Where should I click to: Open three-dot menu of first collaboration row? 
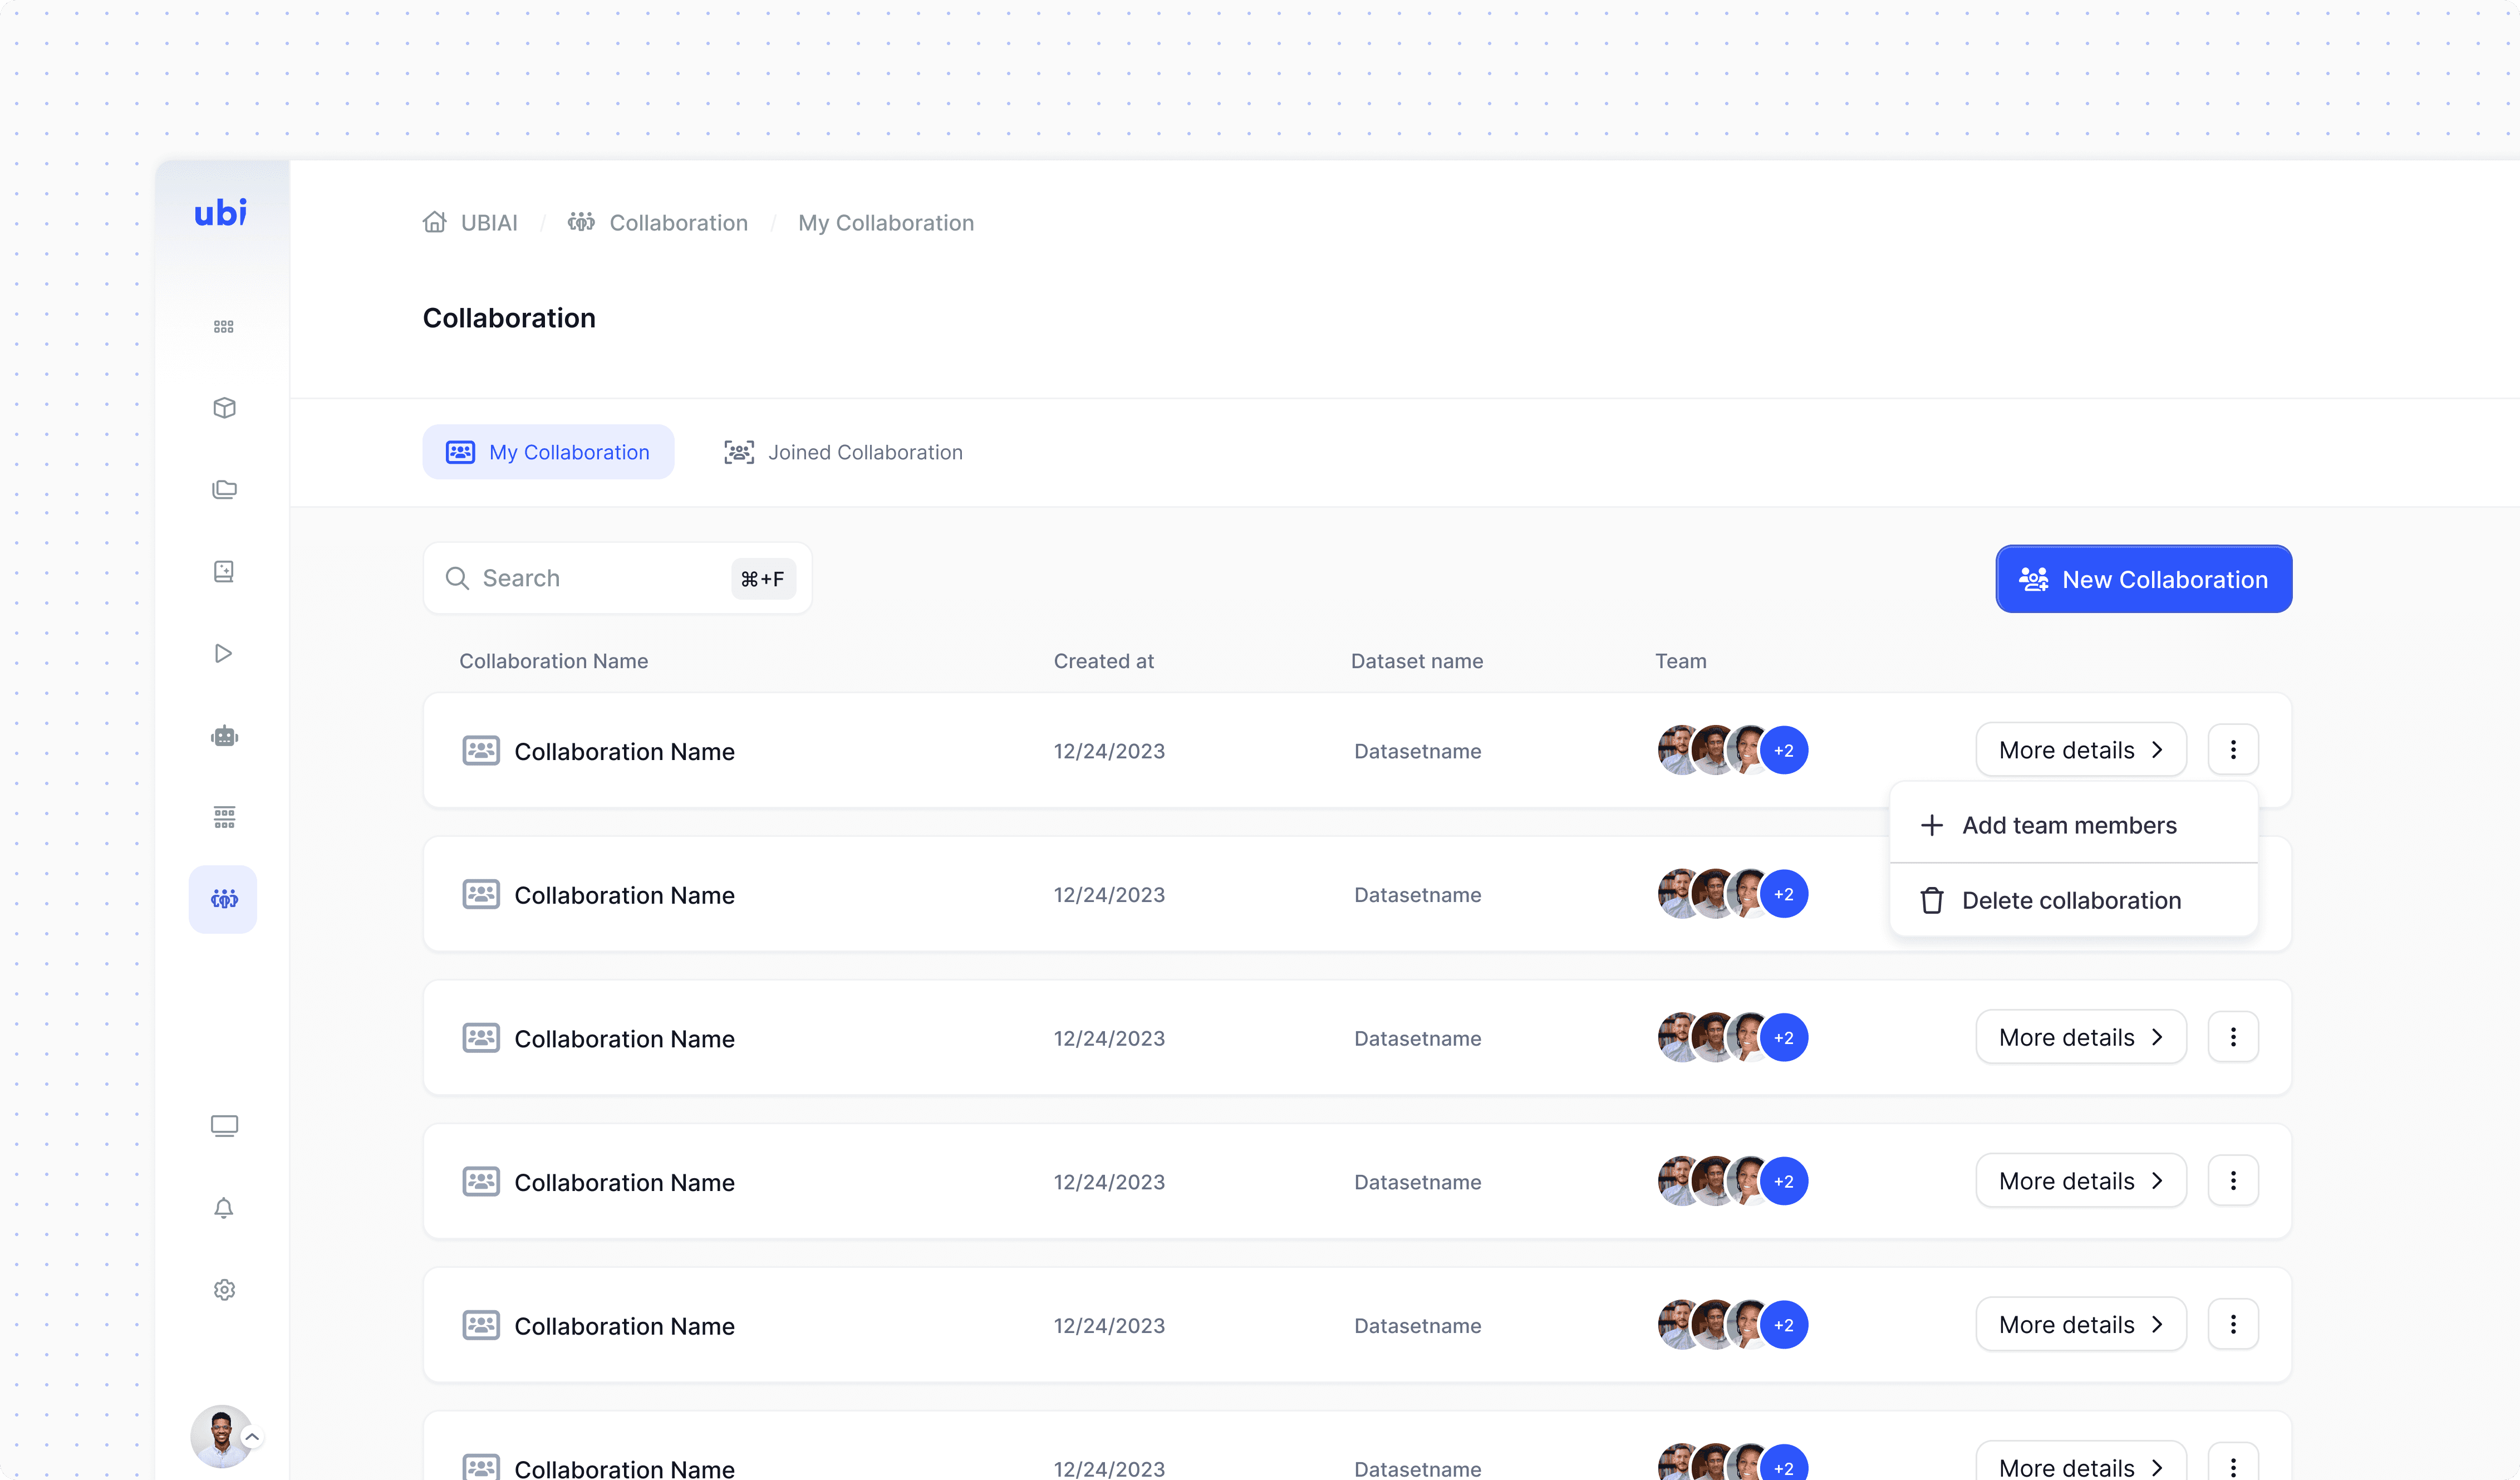pos(2232,750)
